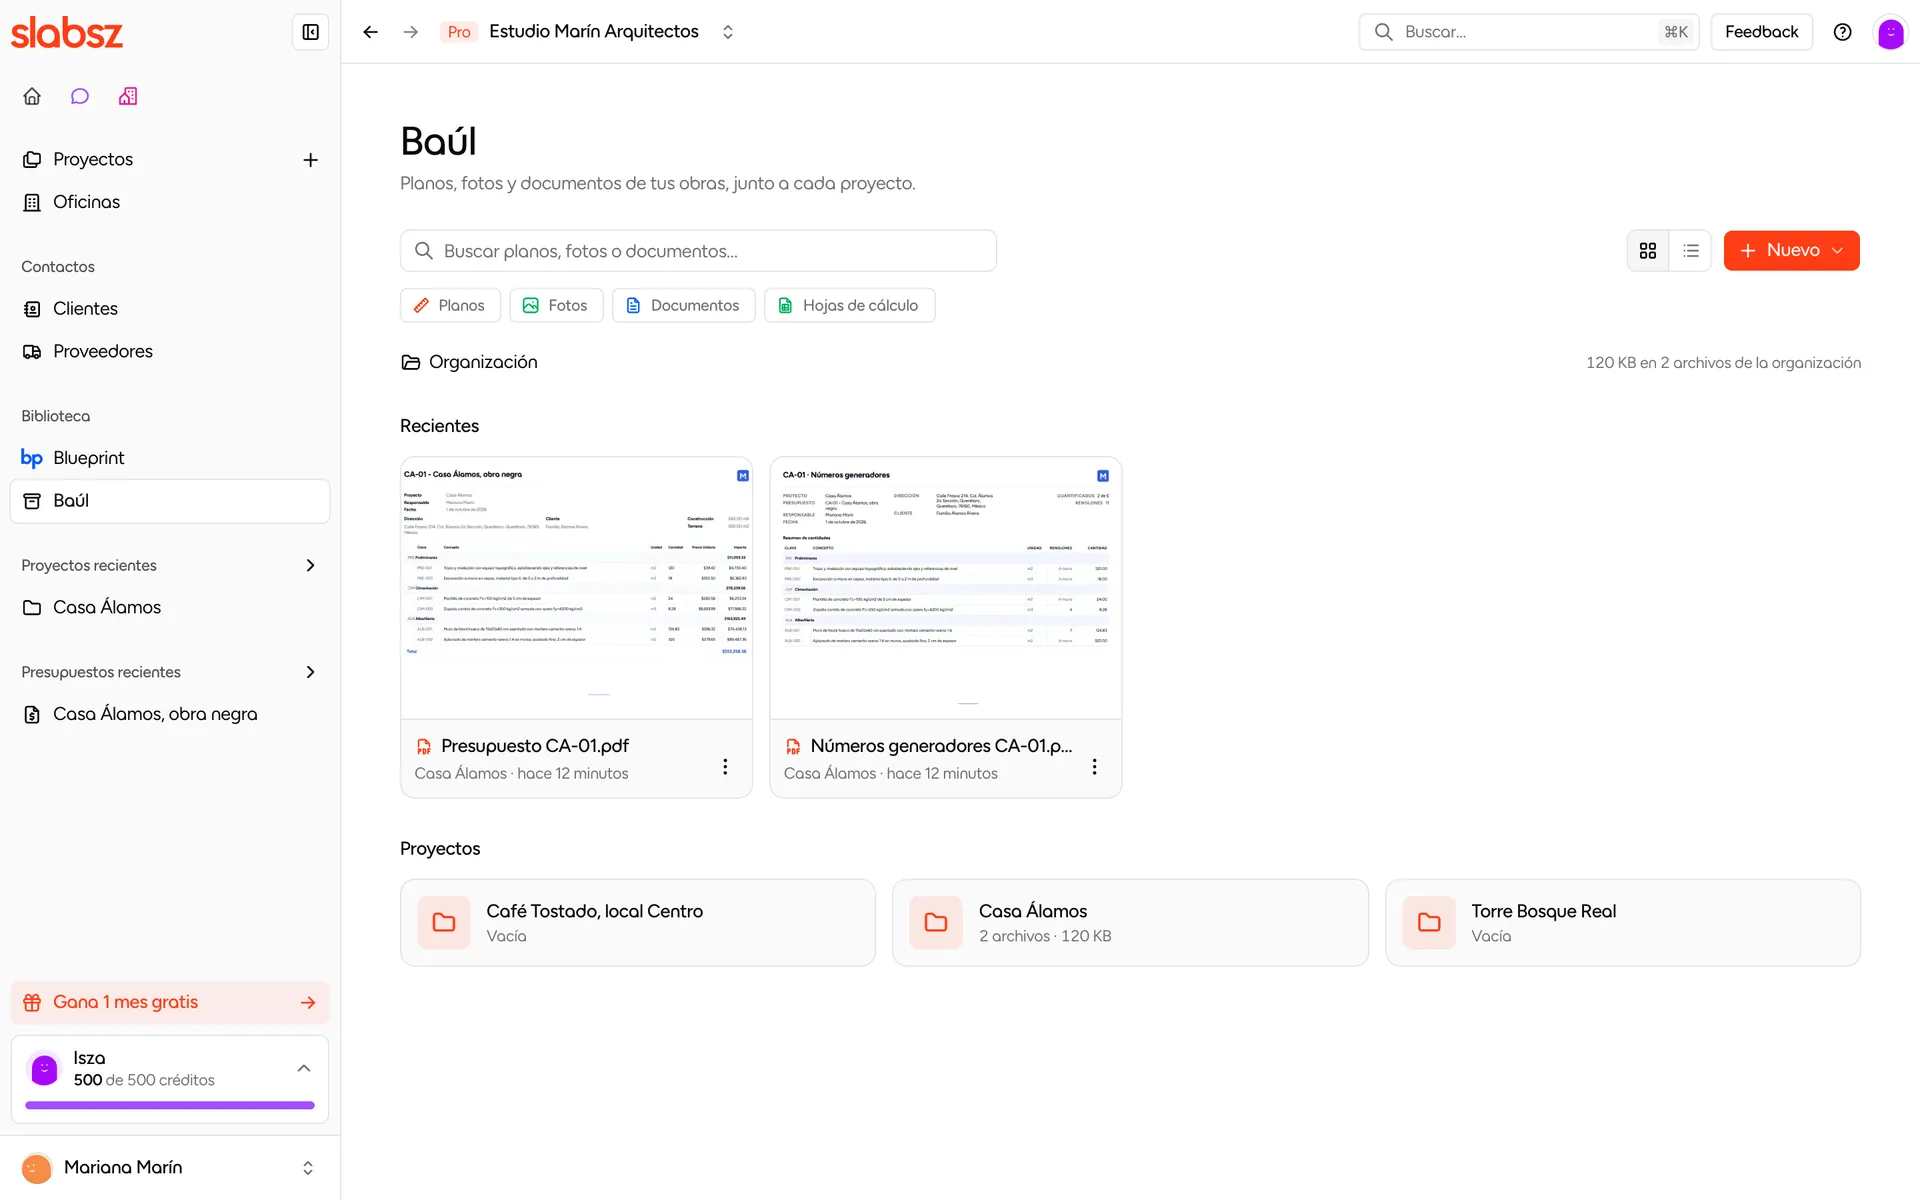1920x1200 pixels.
Task: Filter by Planos
Action: (450, 305)
